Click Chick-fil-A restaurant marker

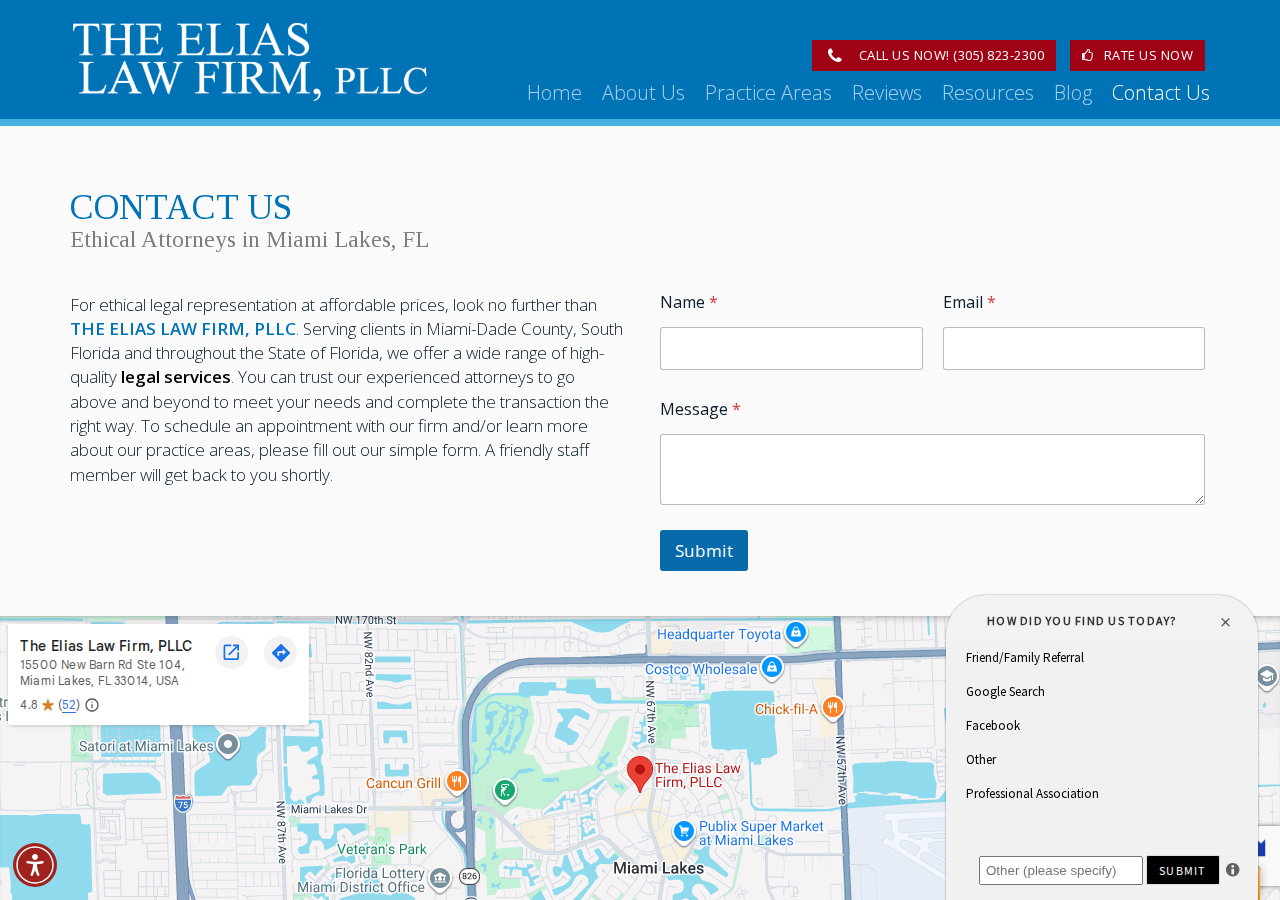click(x=833, y=707)
